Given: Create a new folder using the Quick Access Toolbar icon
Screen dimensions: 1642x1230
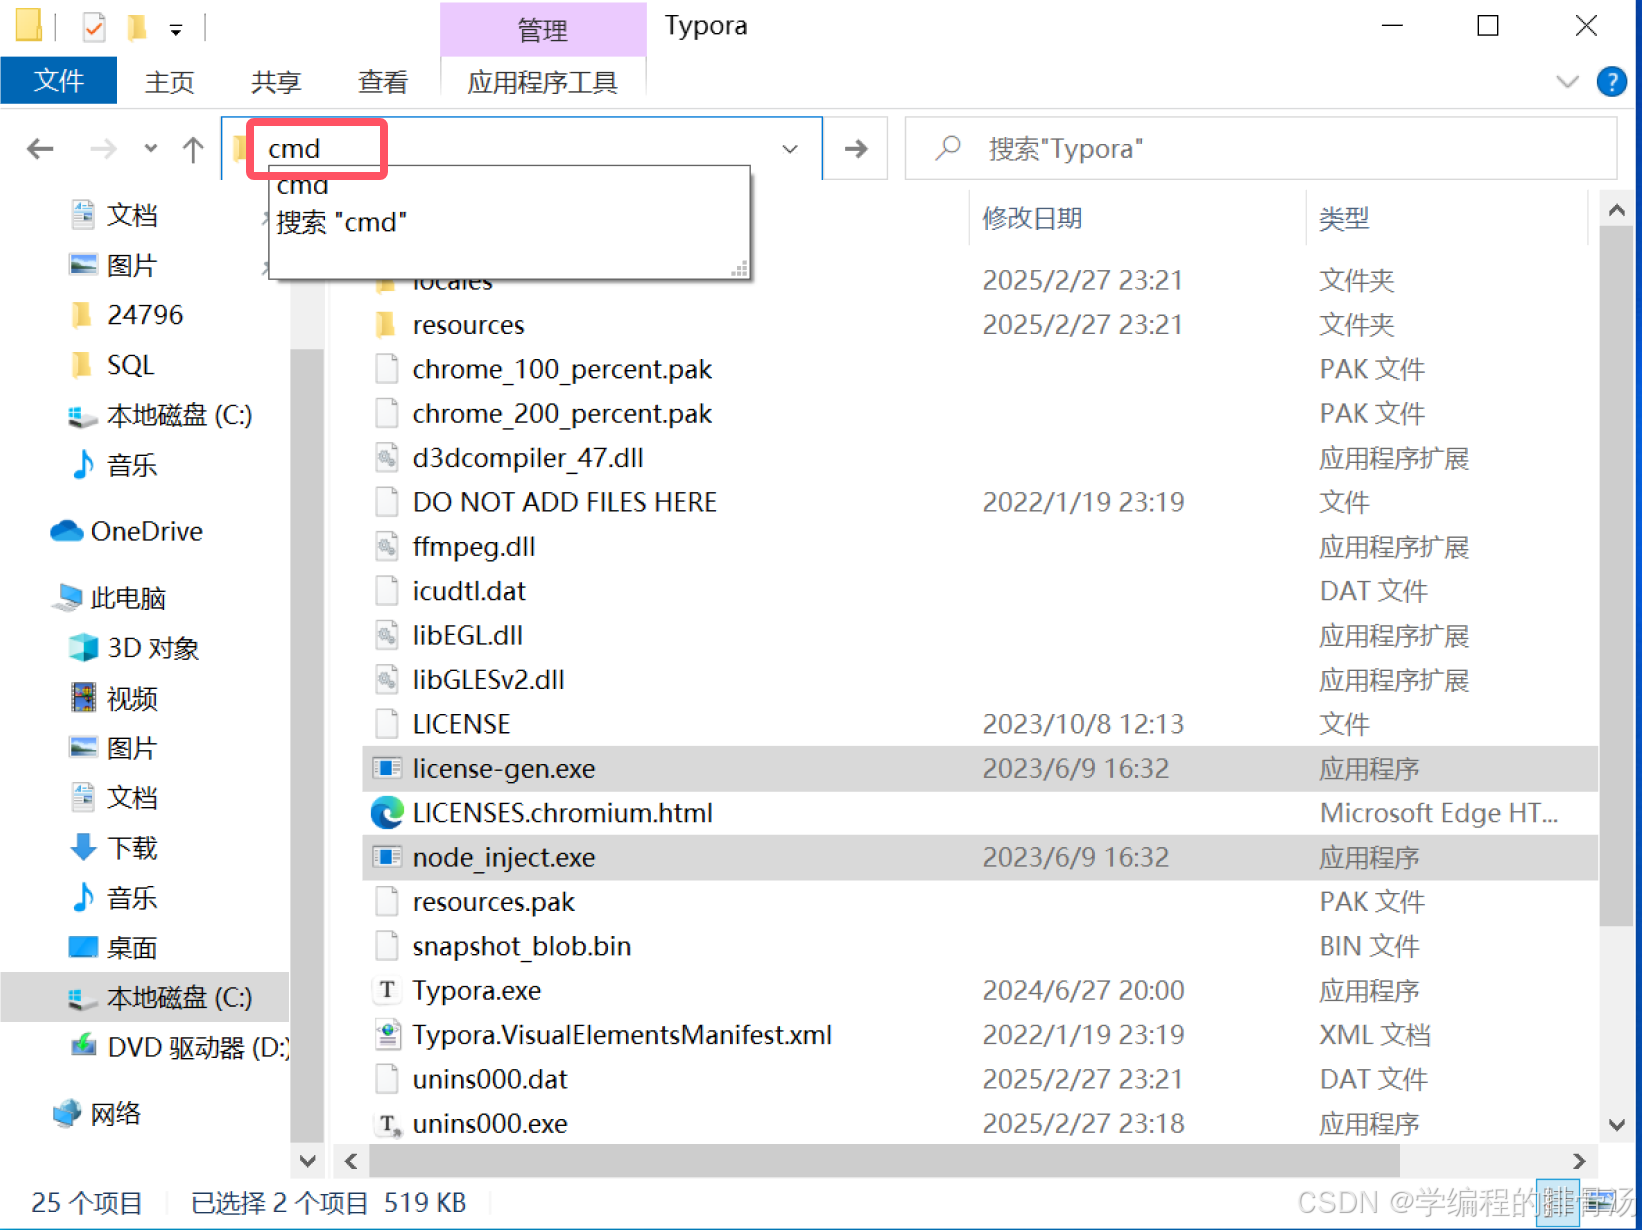Looking at the screenshot, I should (139, 26).
